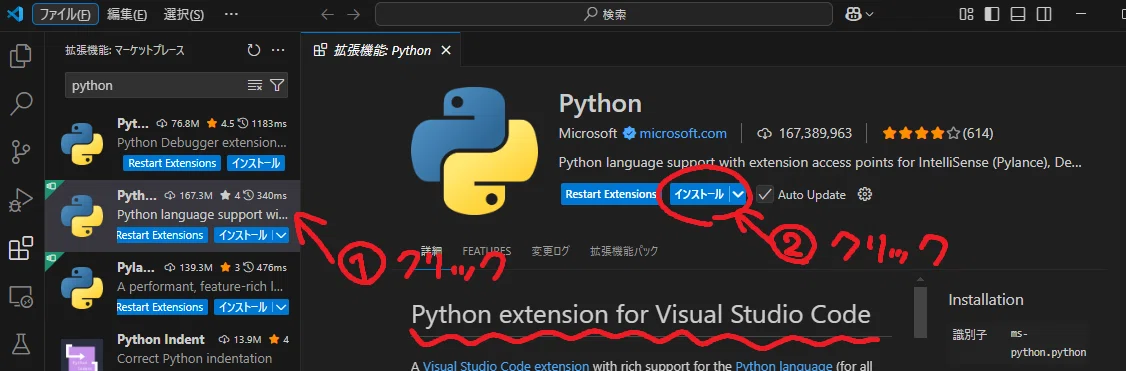
Task: Restart Extensions for Python Debugger item
Action: 172,163
